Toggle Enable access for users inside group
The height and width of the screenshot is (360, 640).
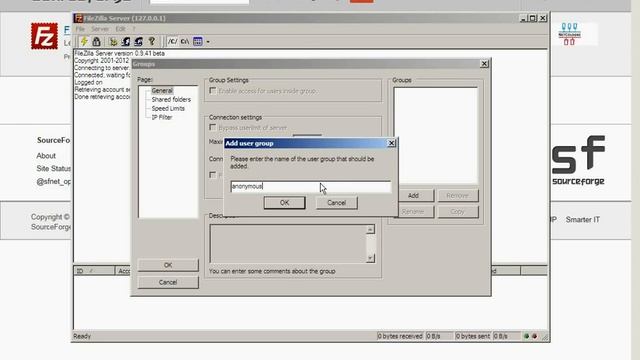pyautogui.click(x=213, y=91)
